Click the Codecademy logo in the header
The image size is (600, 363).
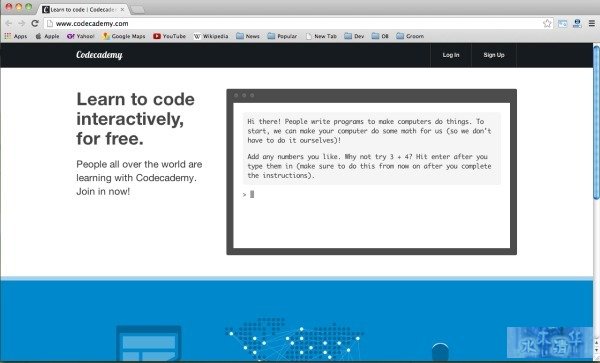(99, 55)
